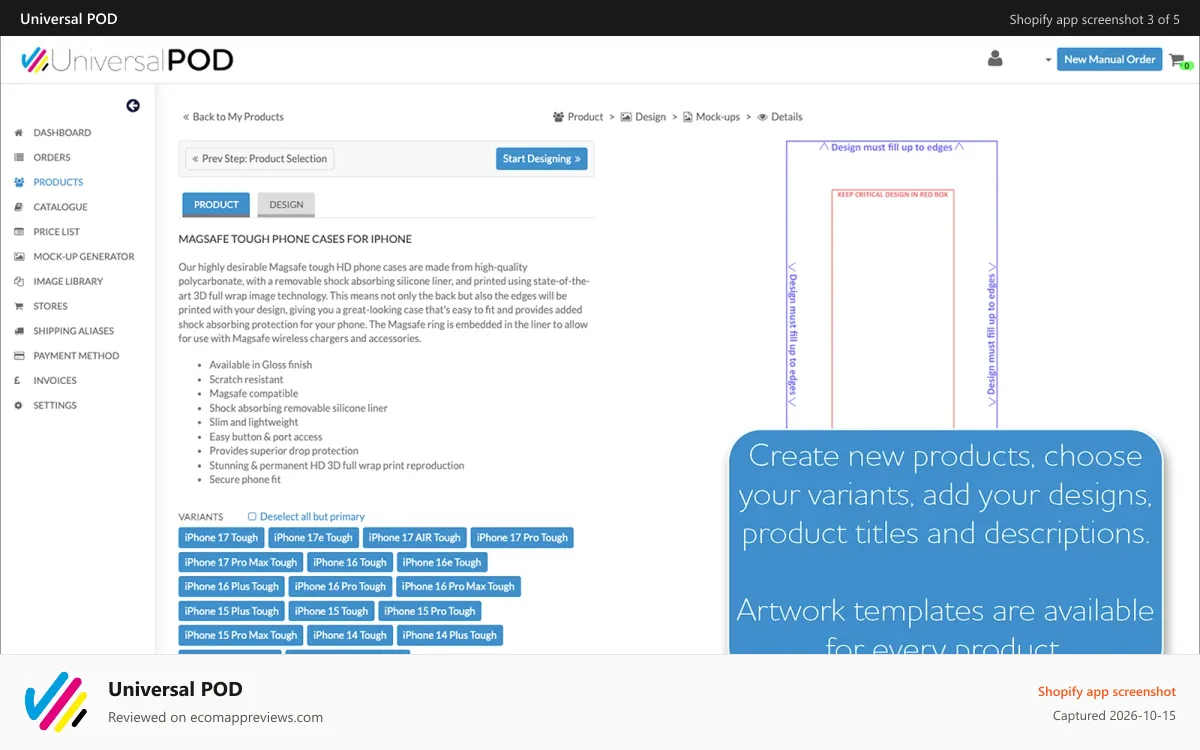The image size is (1200, 750).
Task: Click the Image Library icon
Action: point(18,281)
